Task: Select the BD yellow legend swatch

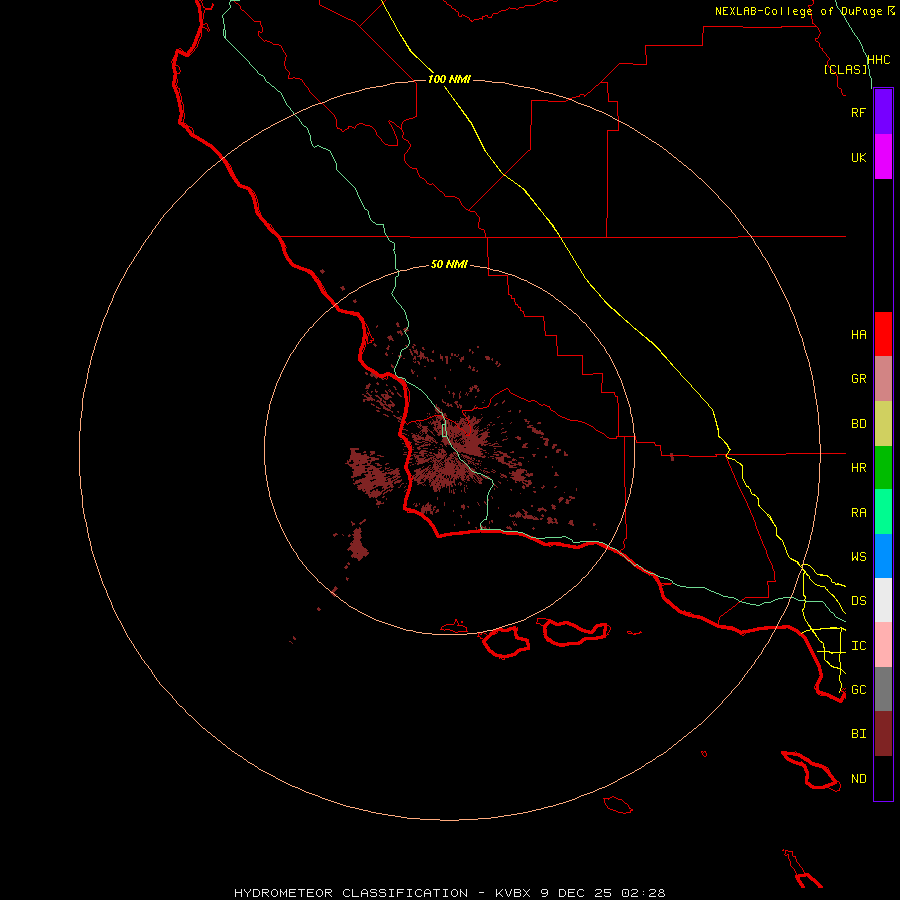Action: tap(883, 424)
